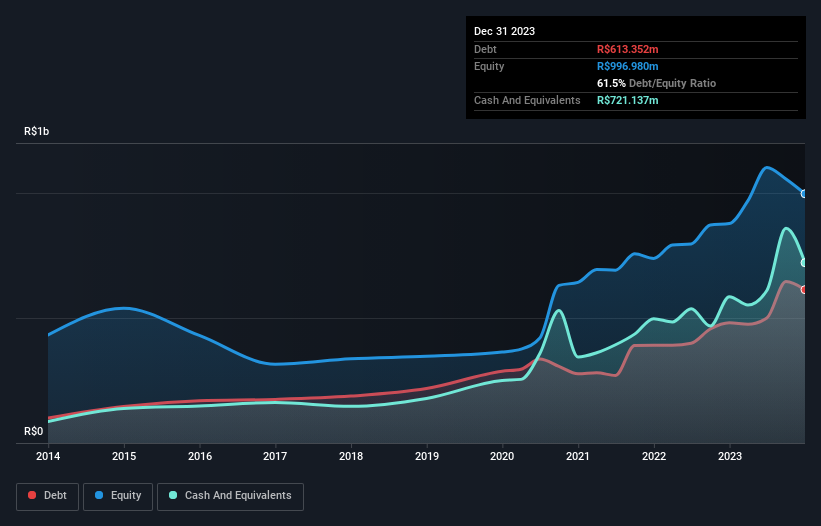Click the 2017 x-axis label

(x=275, y=456)
